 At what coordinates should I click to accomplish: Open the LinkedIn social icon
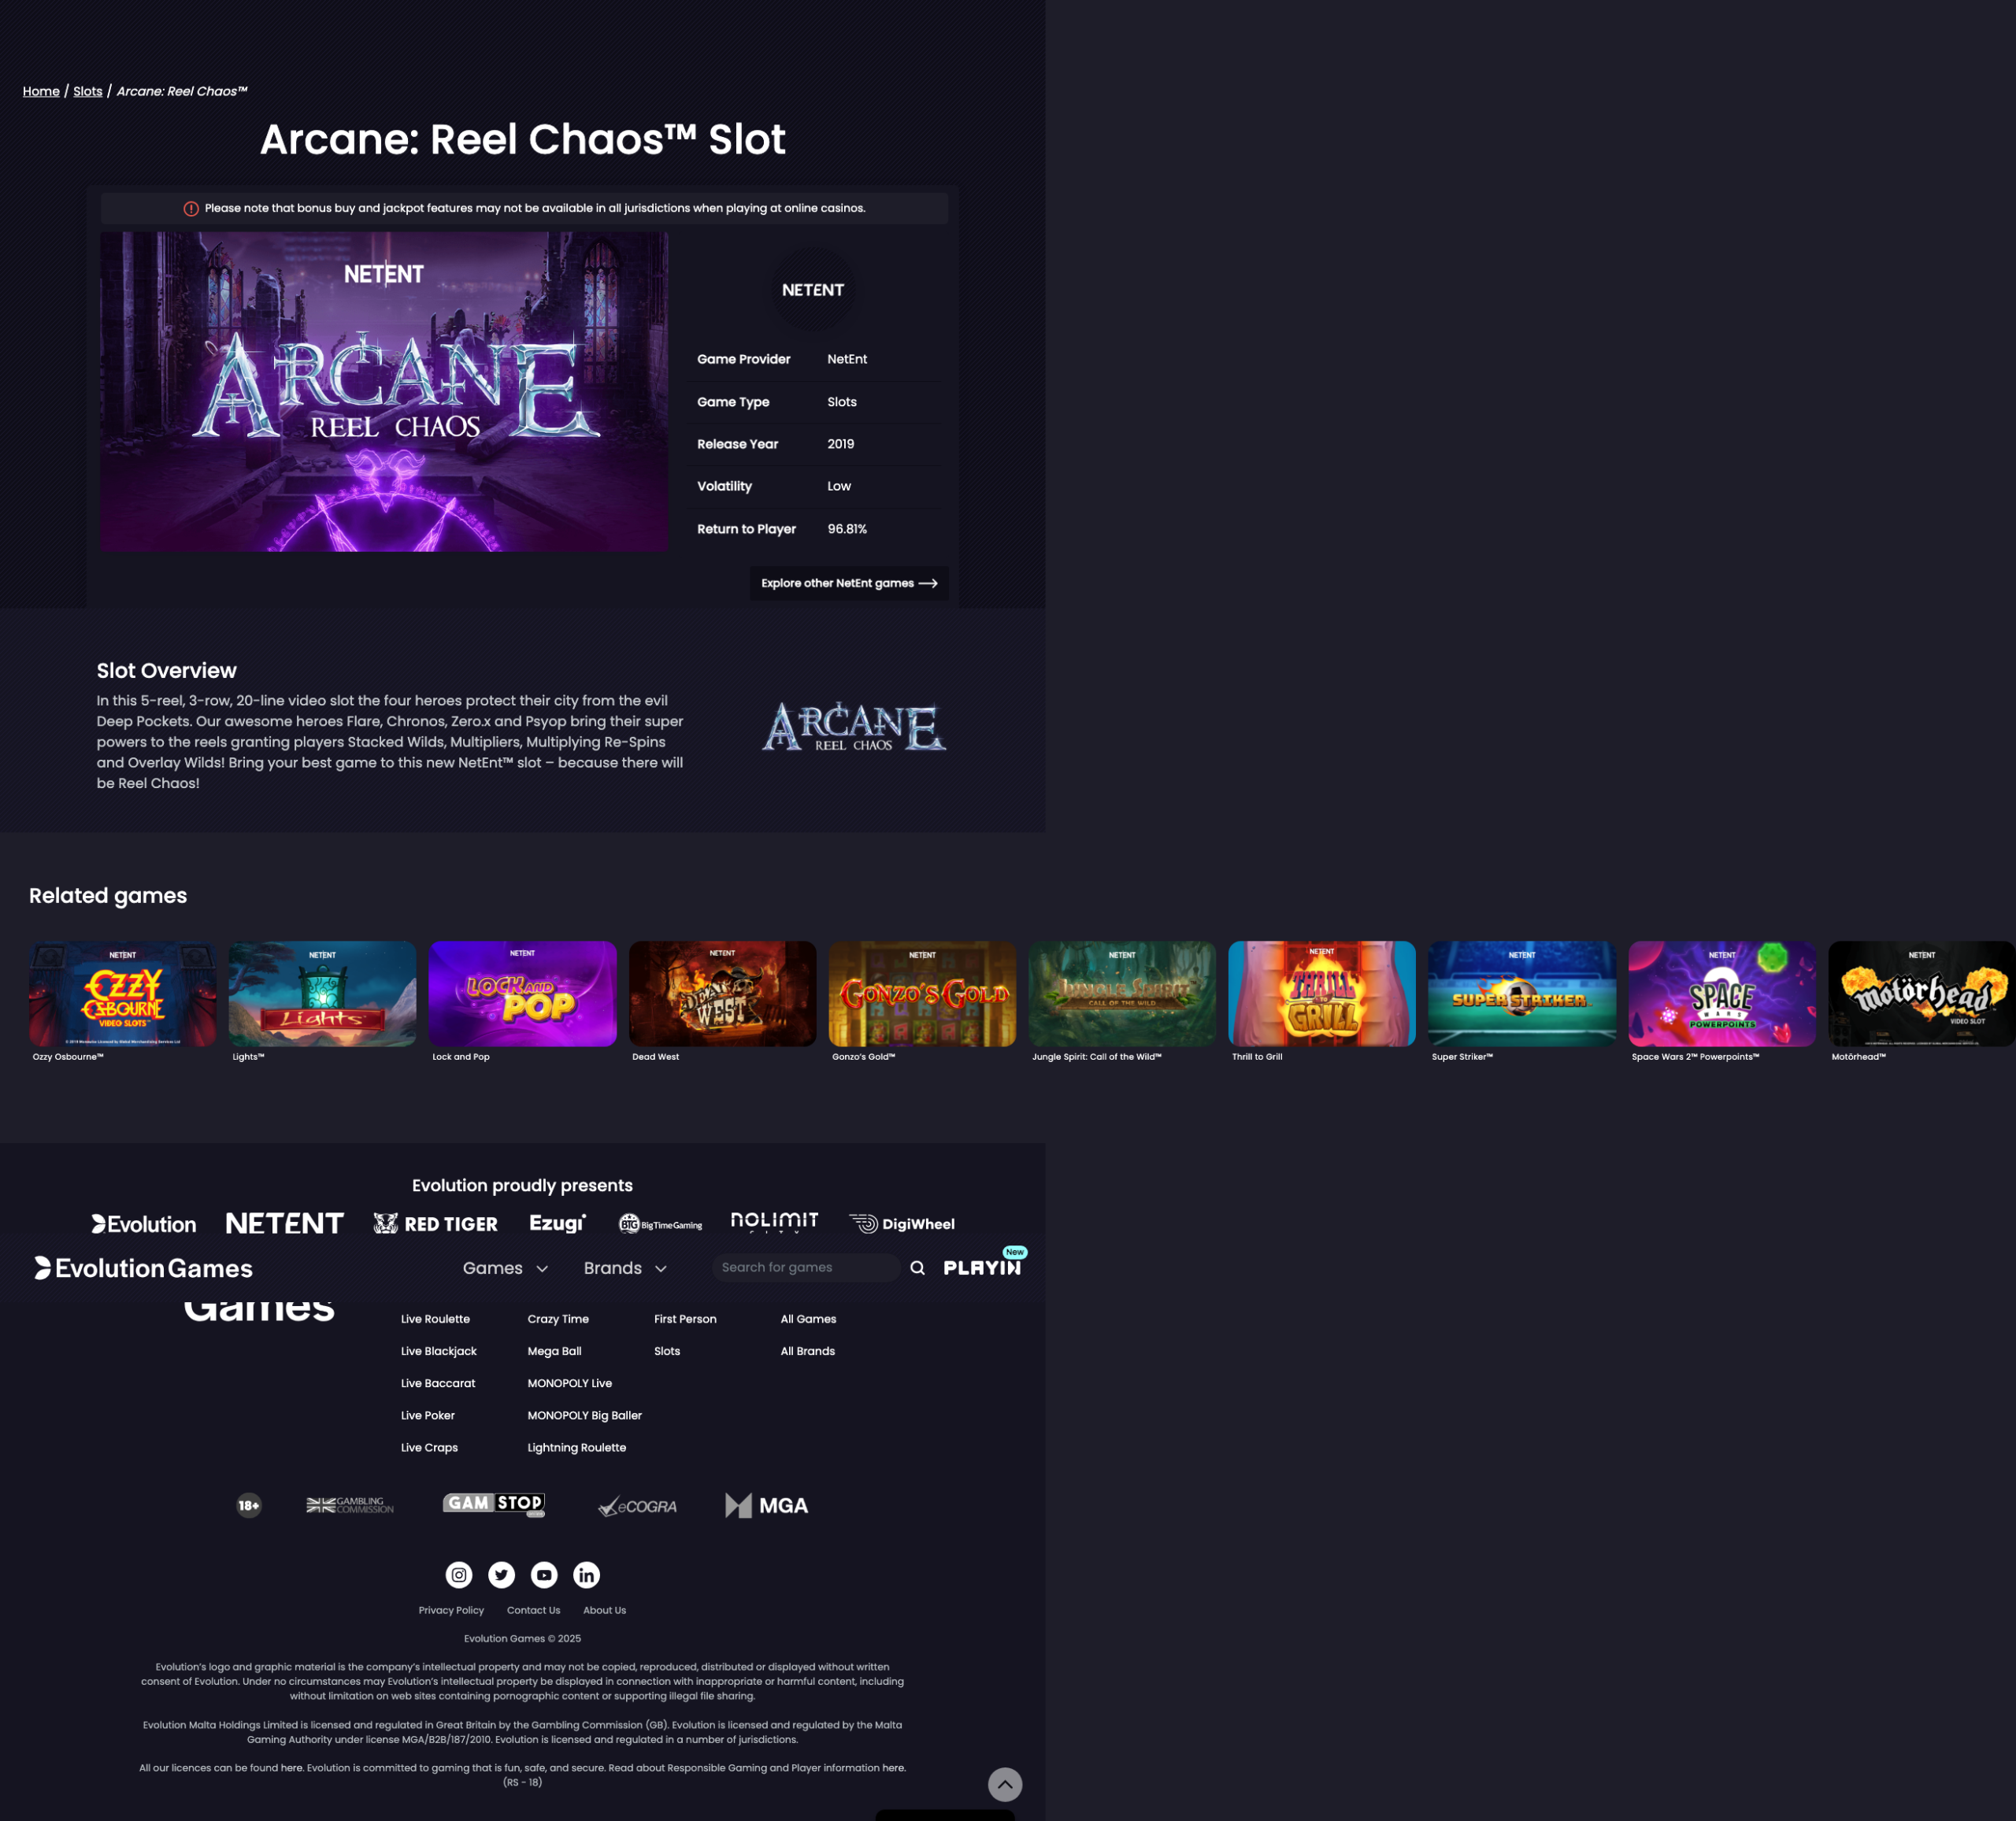click(587, 1575)
